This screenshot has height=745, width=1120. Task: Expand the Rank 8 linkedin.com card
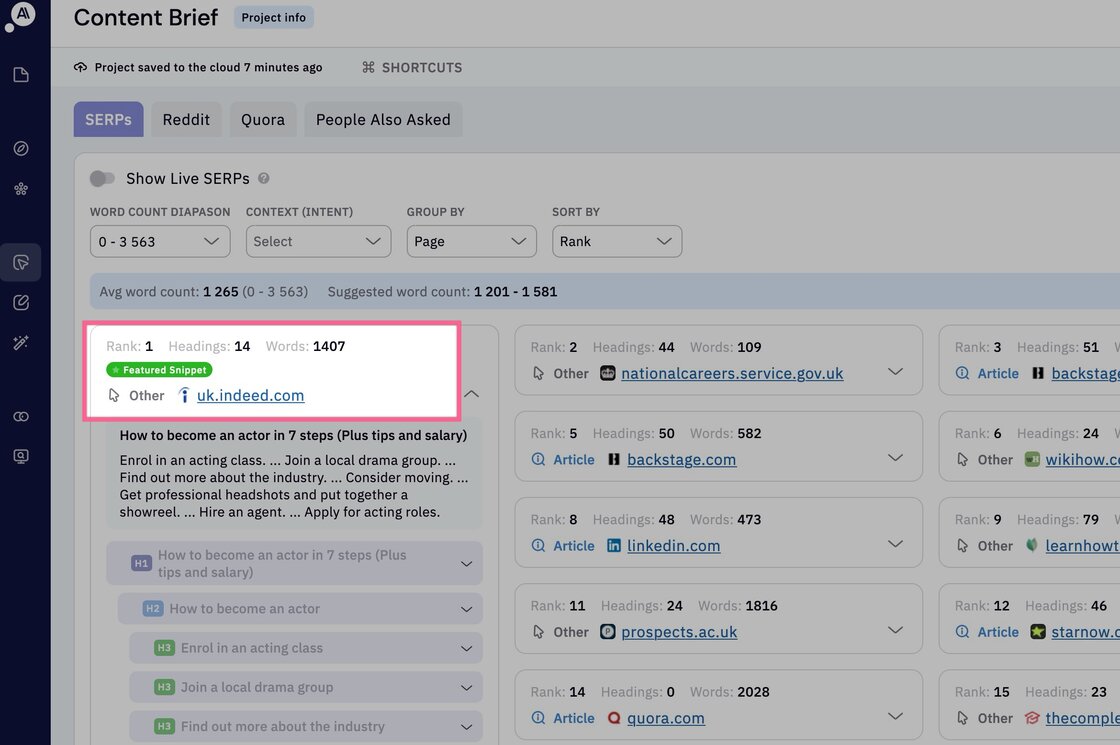pos(895,544)
